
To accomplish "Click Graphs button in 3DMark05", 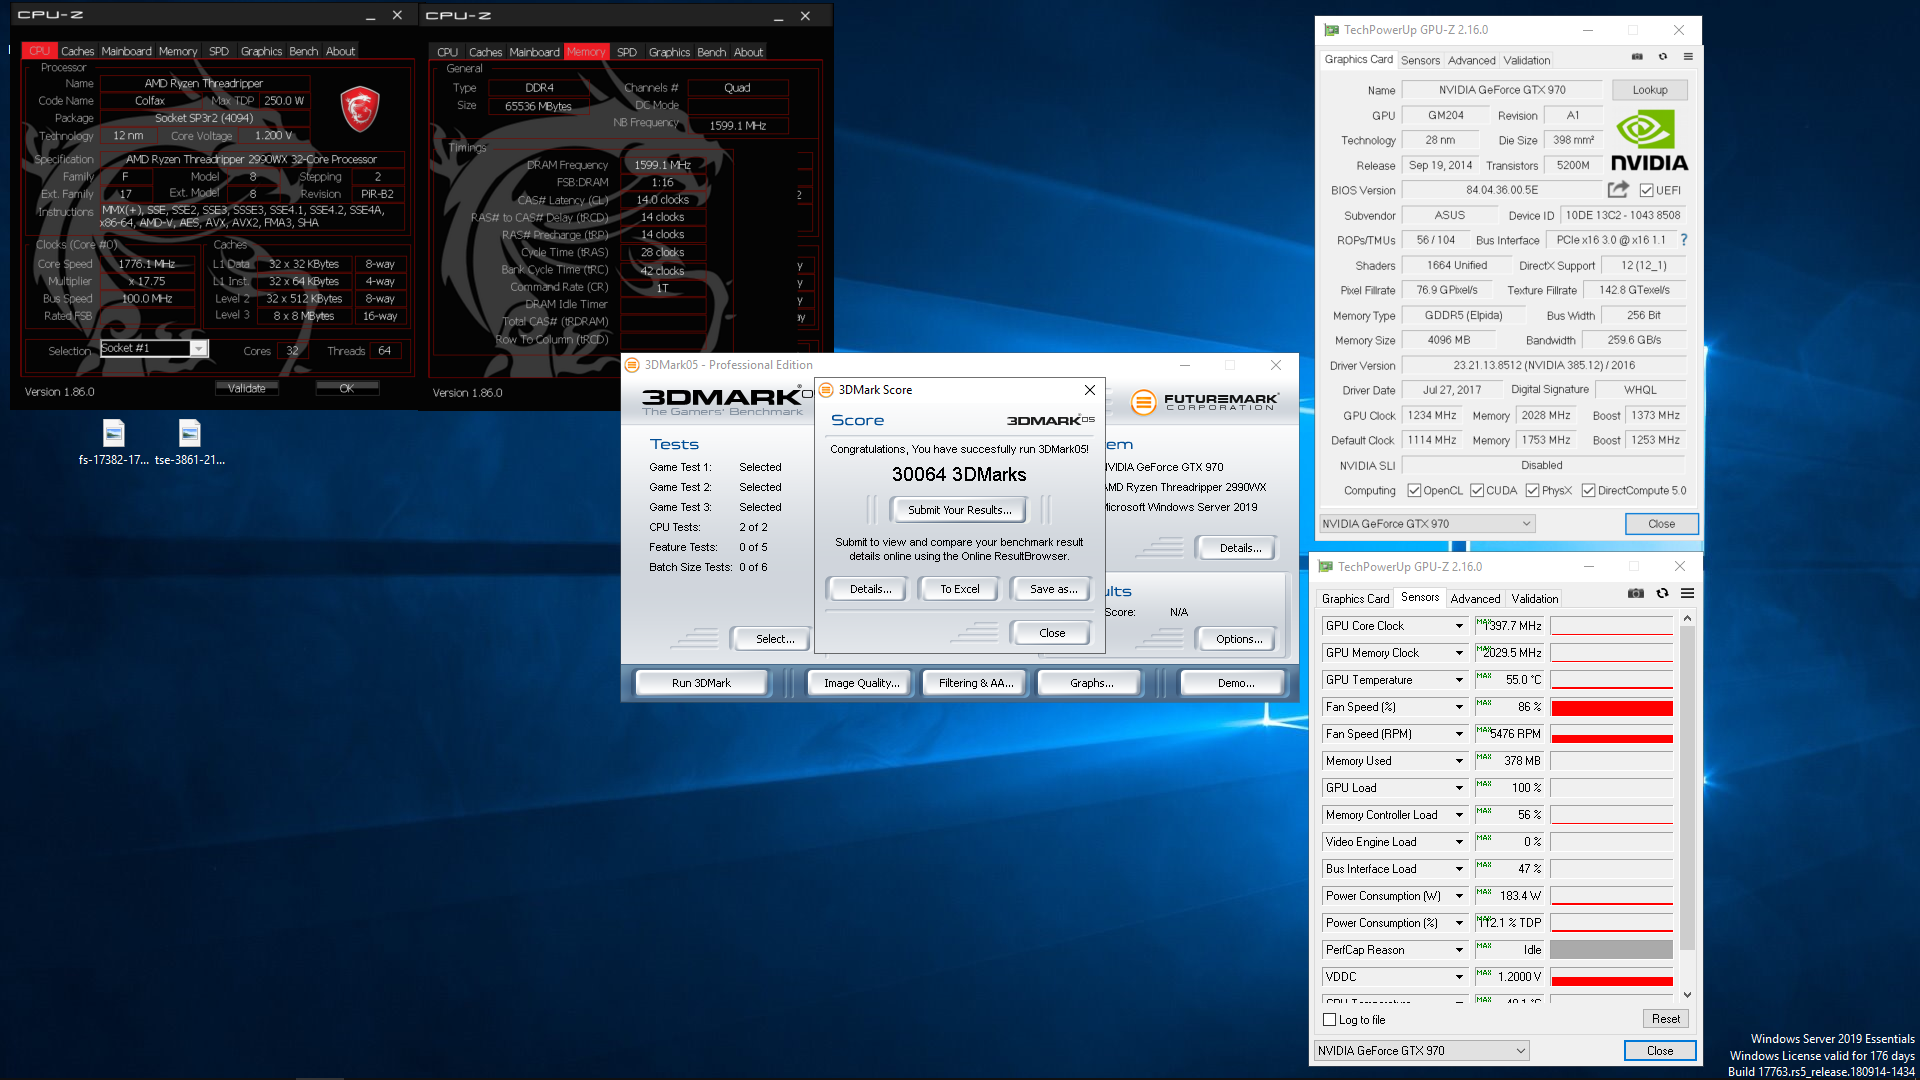I will (x=1091, y=683).
